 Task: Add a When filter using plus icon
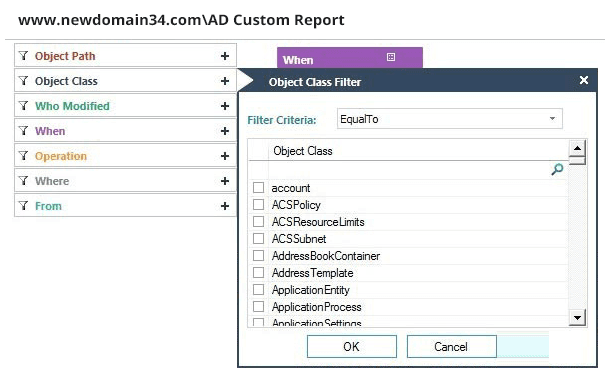(x=225, y=131)
